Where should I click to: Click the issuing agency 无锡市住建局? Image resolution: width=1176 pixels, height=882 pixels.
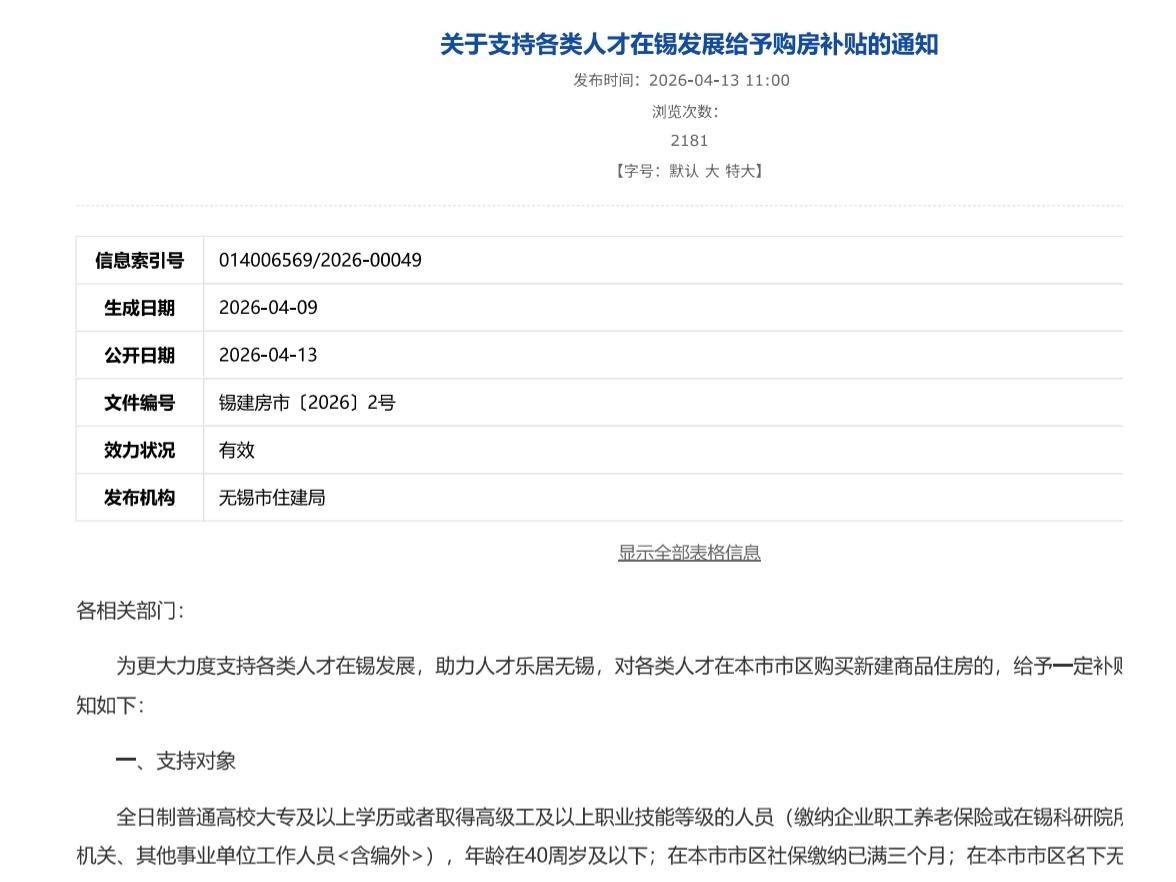coord(272,498)
